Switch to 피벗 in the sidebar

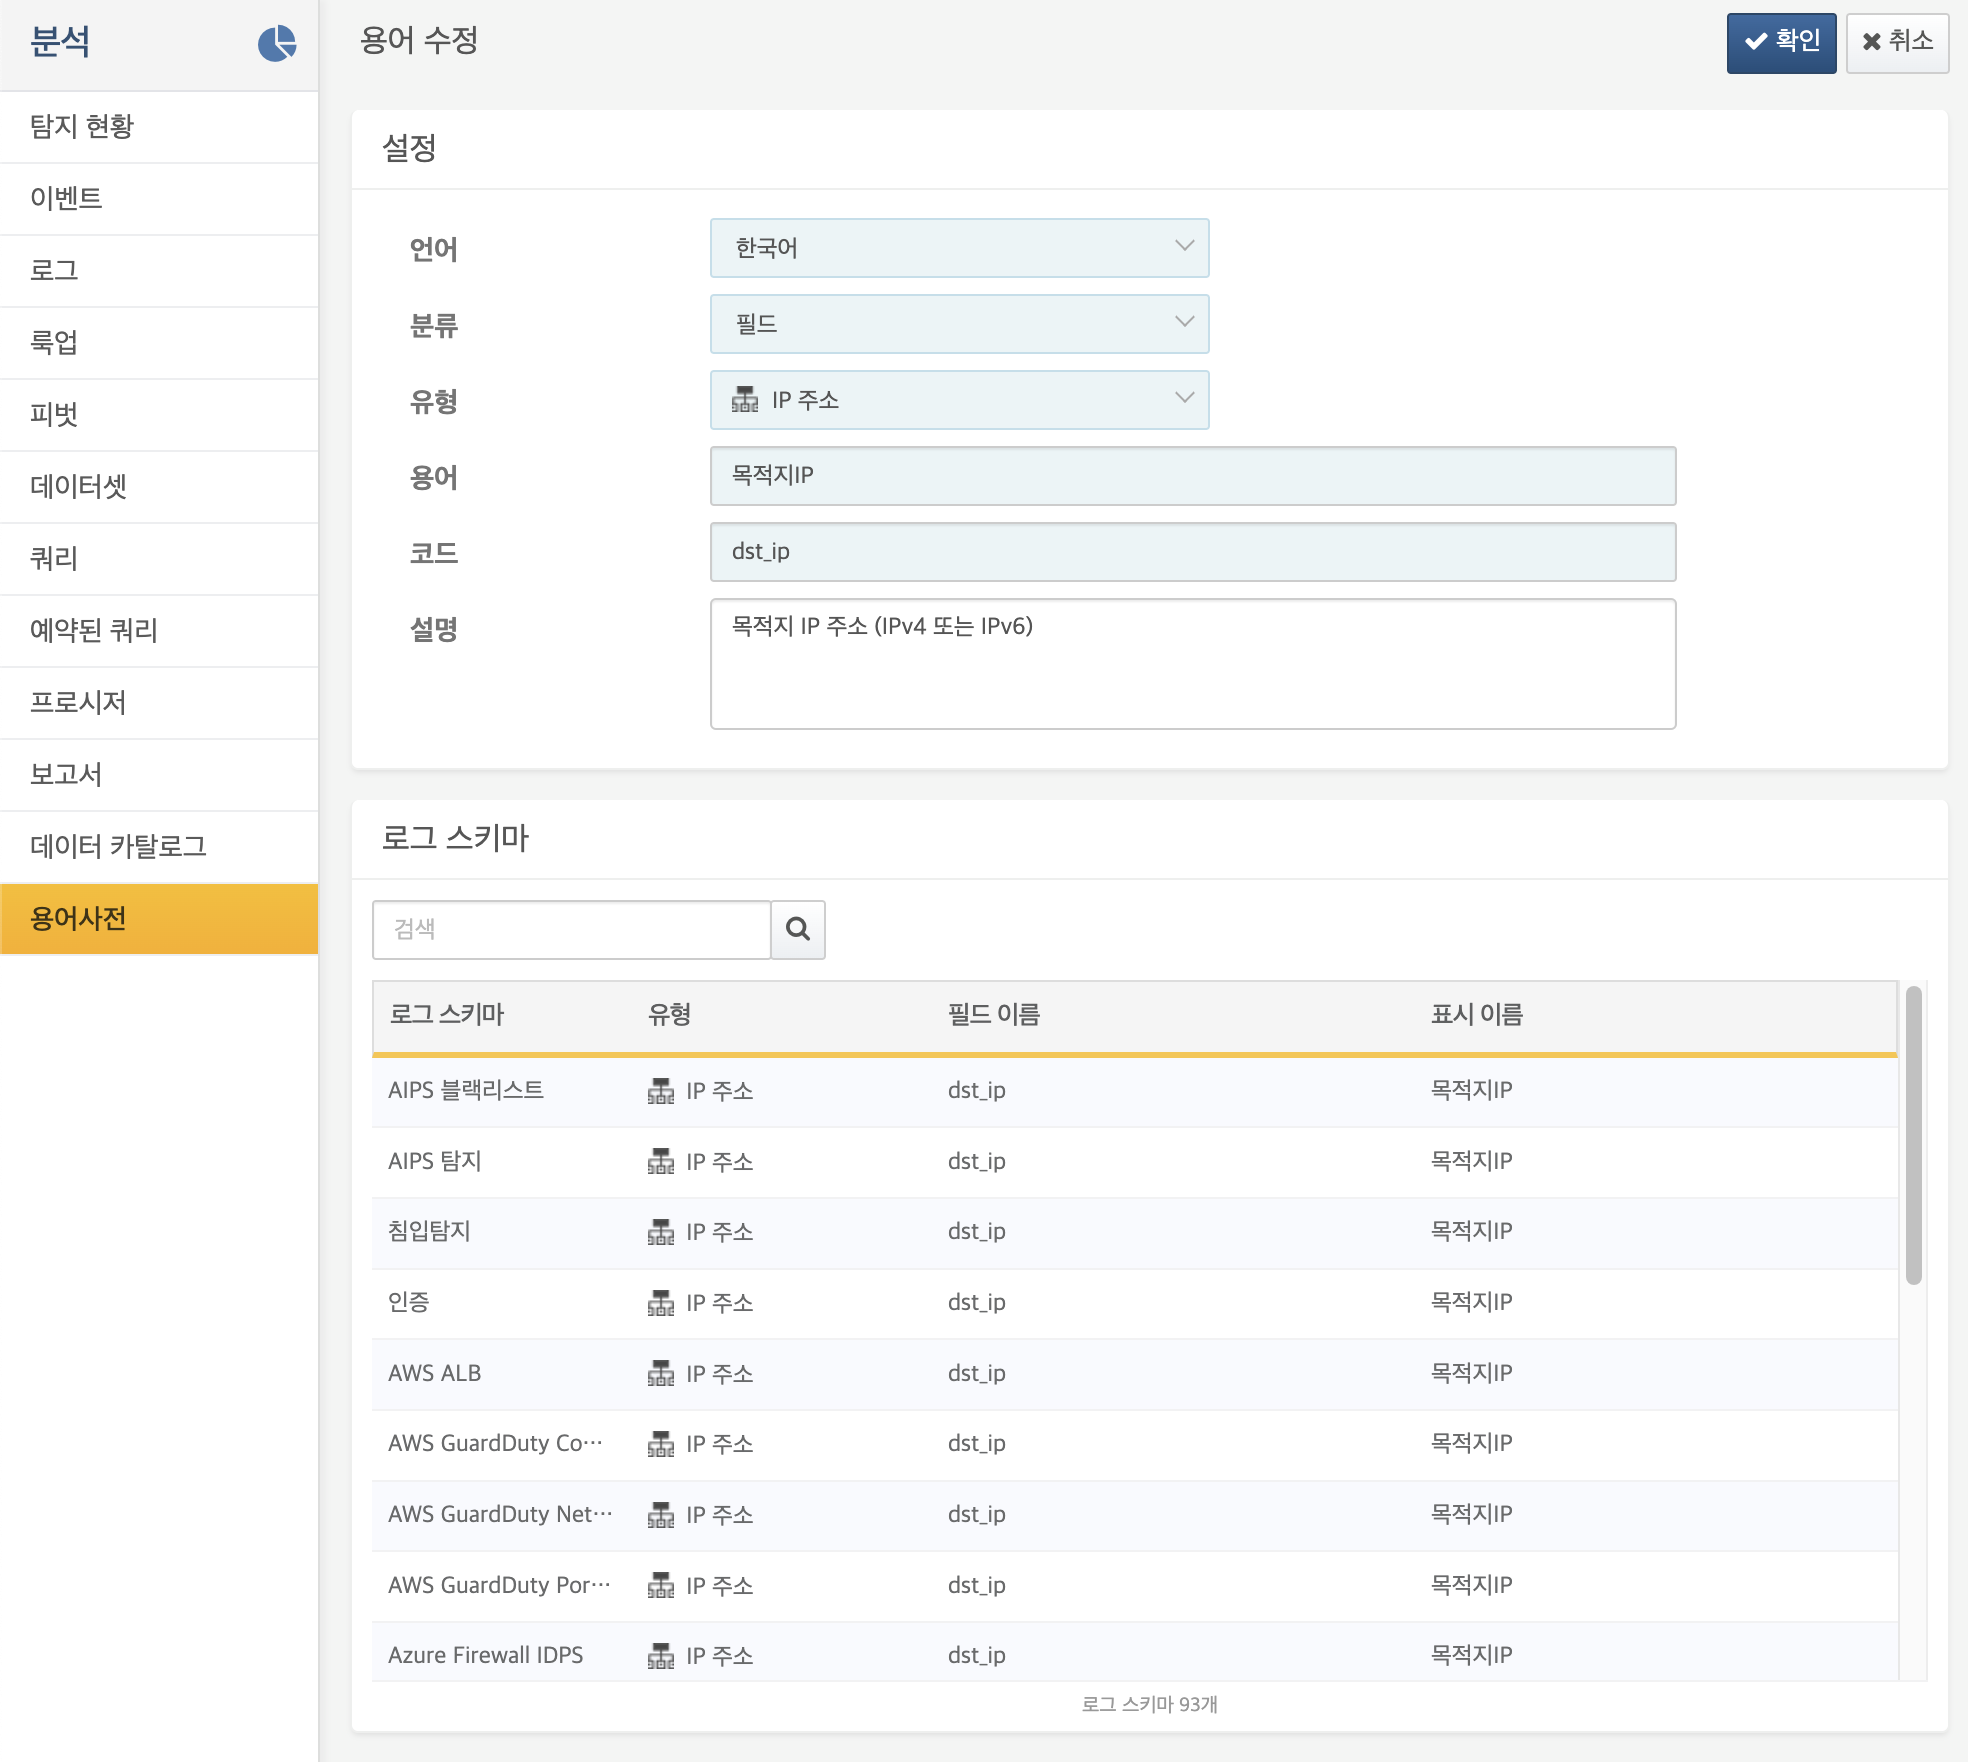[159, 415]
